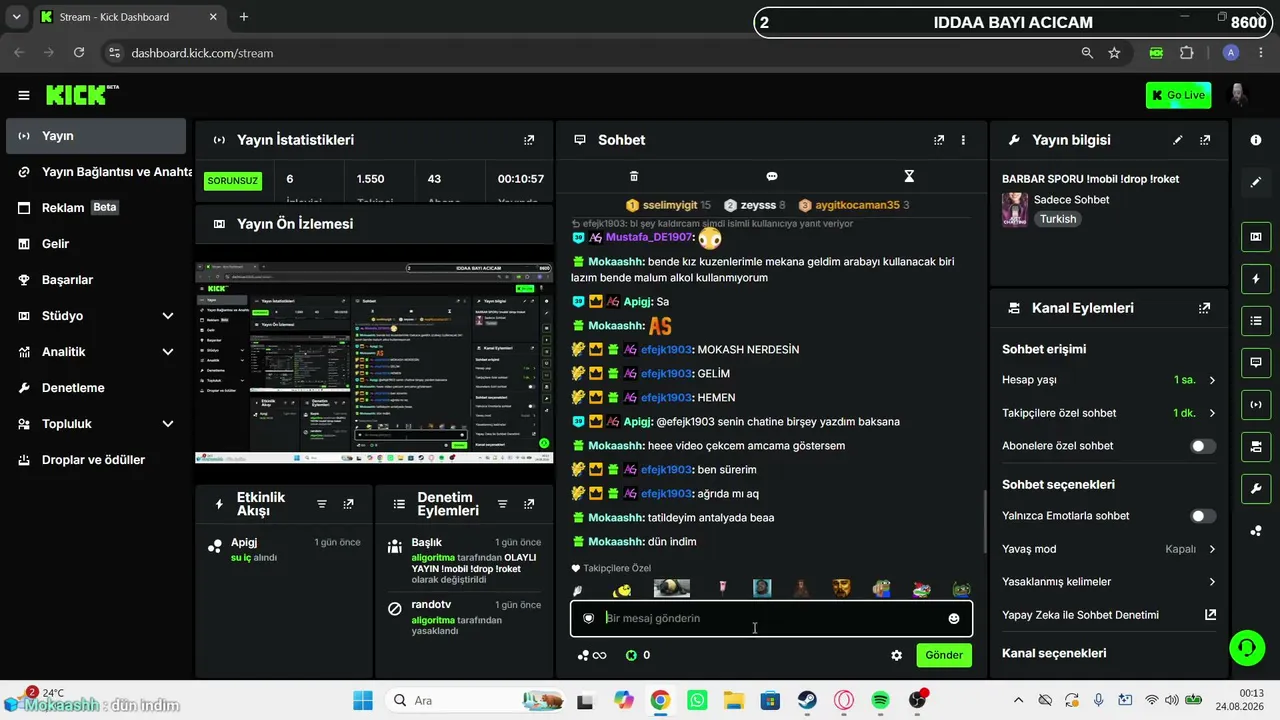This screenshot has height=720, width=1280.
Task: Open Başarılar in the sidebar
Action: click(96, 280)
